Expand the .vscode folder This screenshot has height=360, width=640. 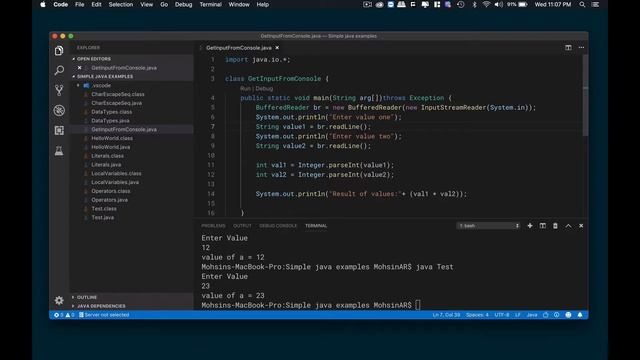pyautogui.click(x=101, y=85)
